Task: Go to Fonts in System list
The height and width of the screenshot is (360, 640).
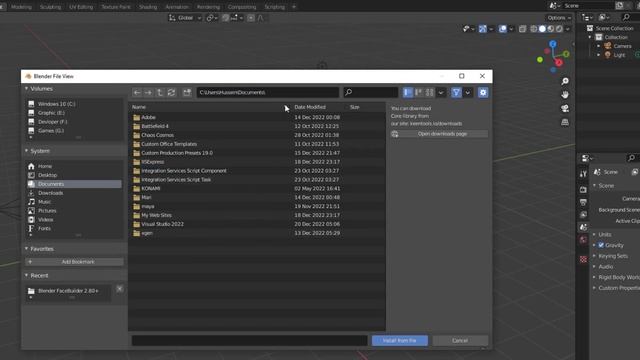Action: click(x=74, y=229)
